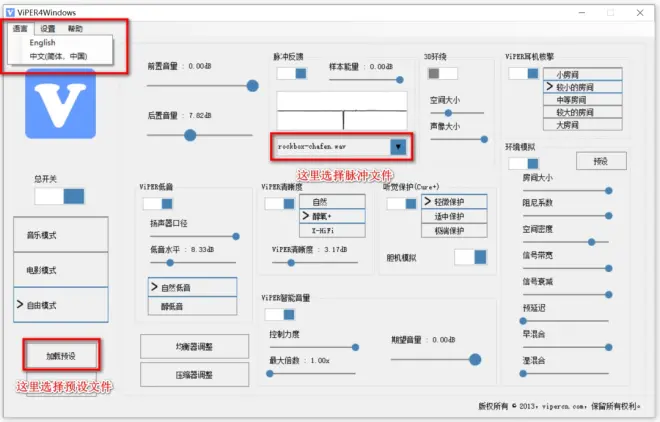Toggle the ViPER低音 bass switch
660x422 pixels.
158,204
